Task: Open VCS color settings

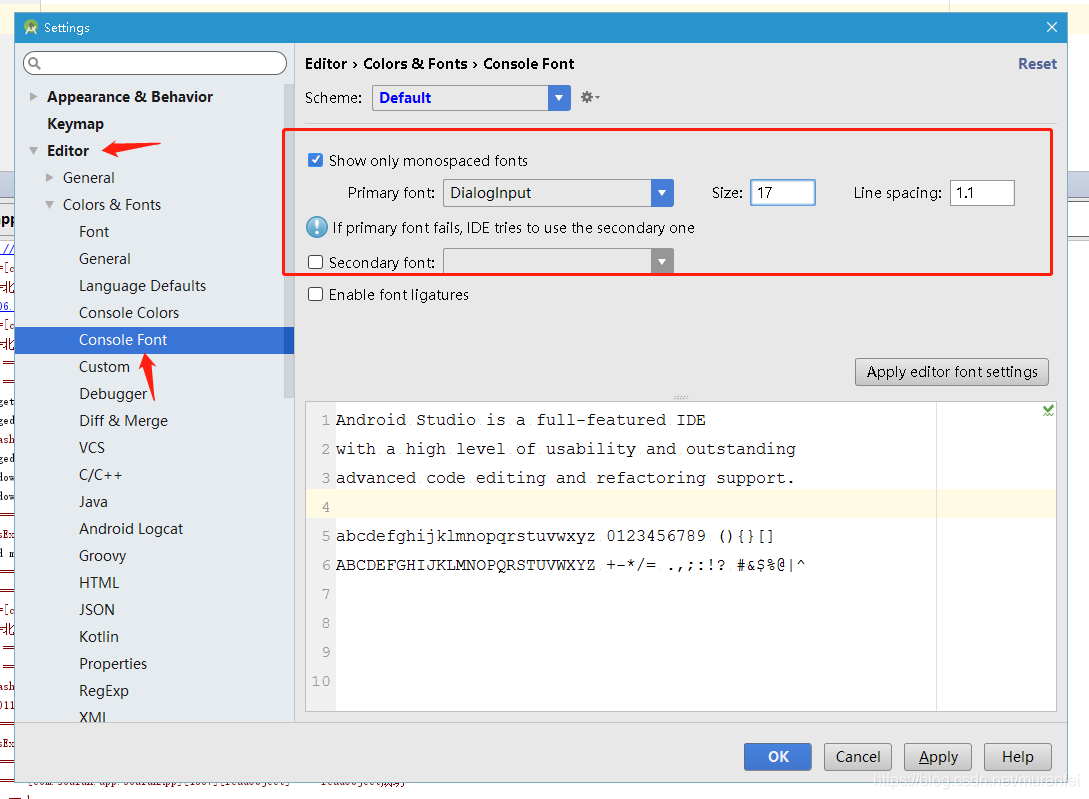Action: pyautogui.click(x=92, y=448)
